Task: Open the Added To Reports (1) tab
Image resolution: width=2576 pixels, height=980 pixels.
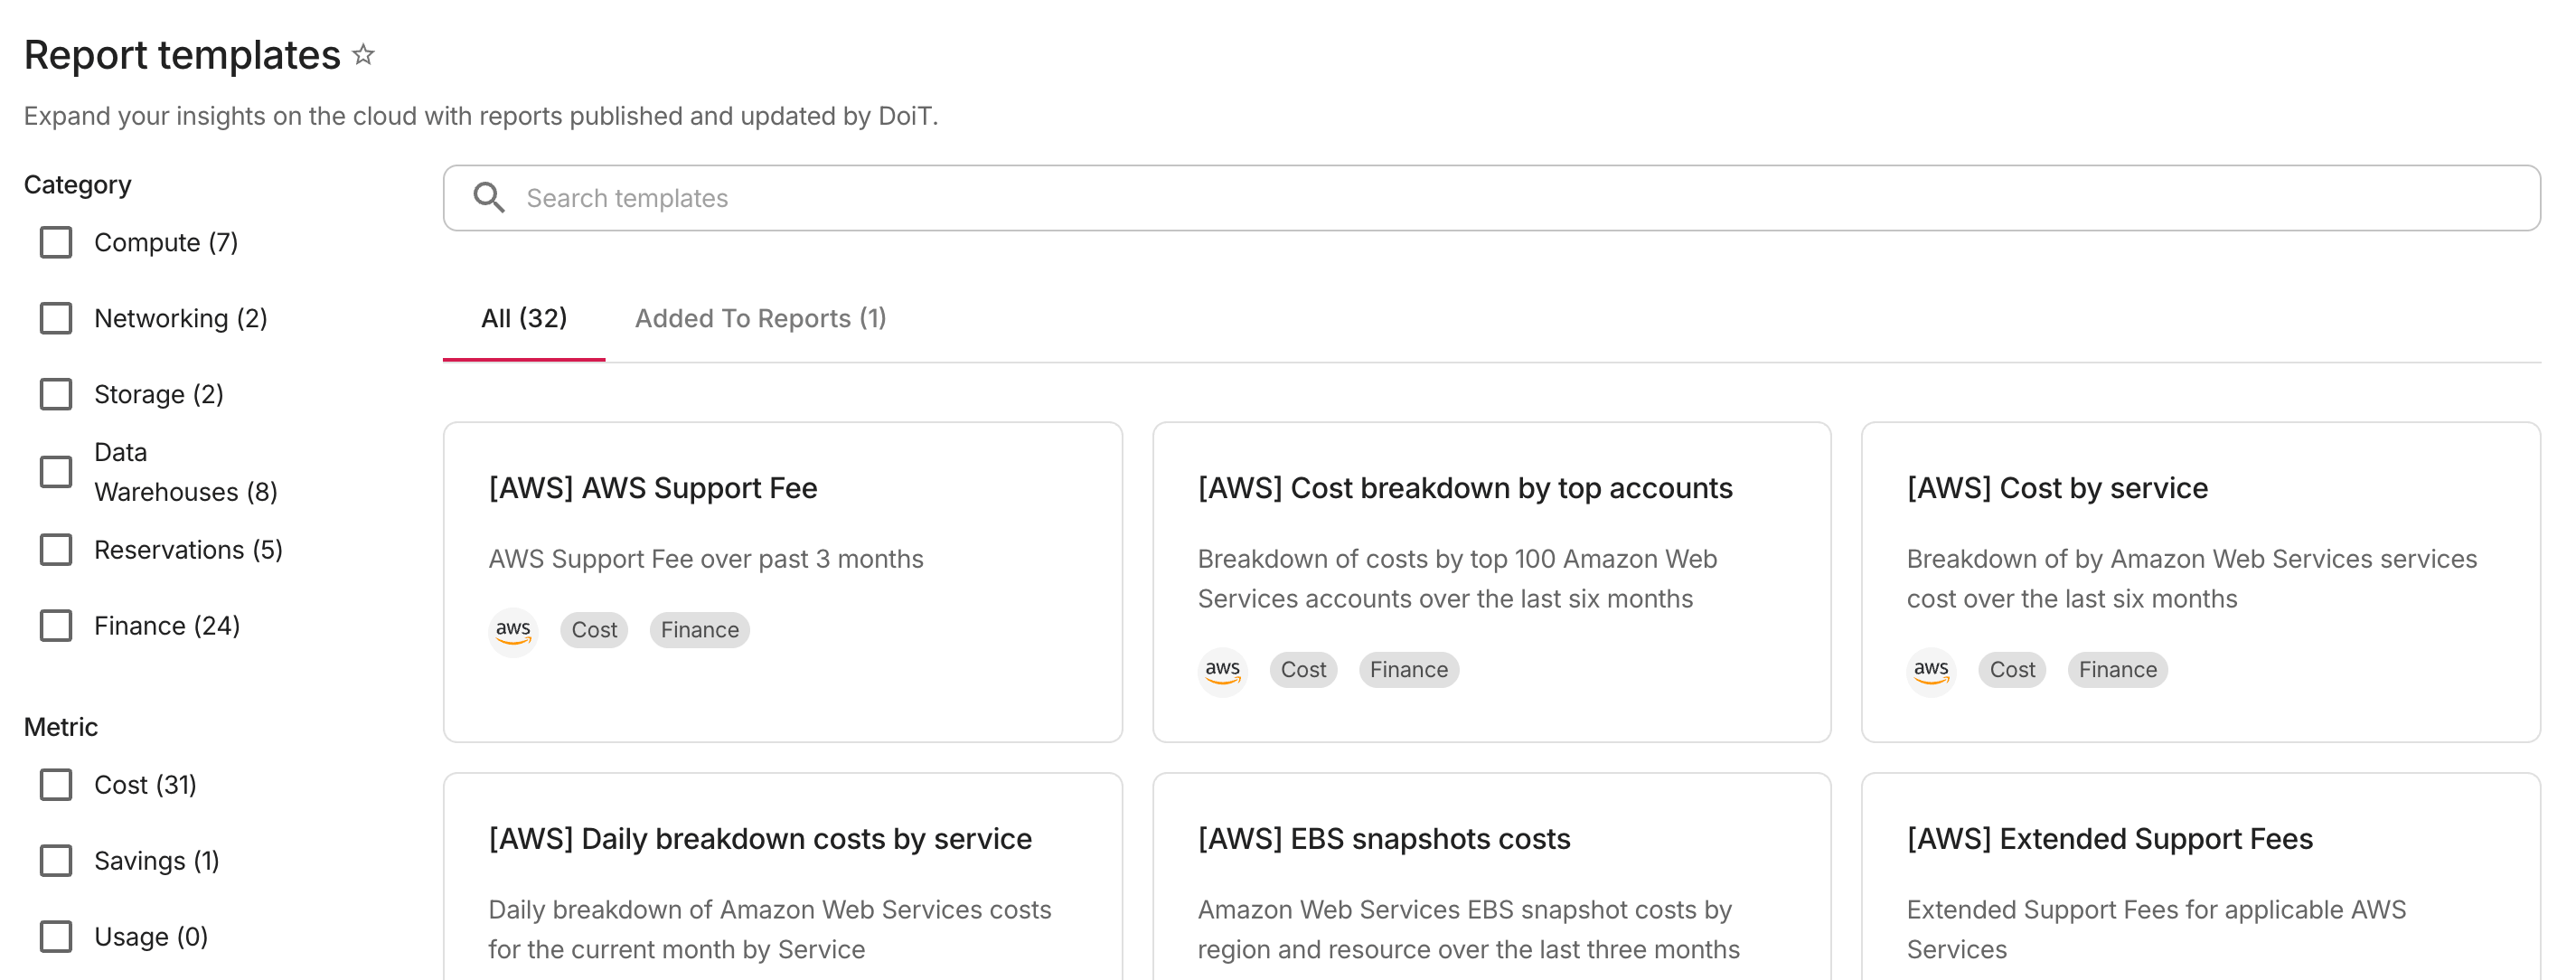Action: tap(761, 319)
